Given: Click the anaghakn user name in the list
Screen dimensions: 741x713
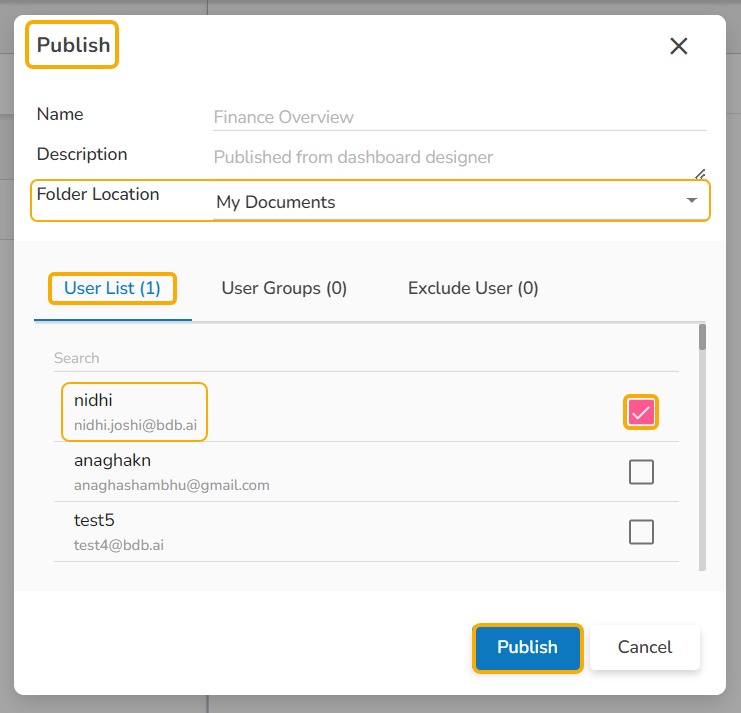Looking at the screenshot, I should click(112, 460).
